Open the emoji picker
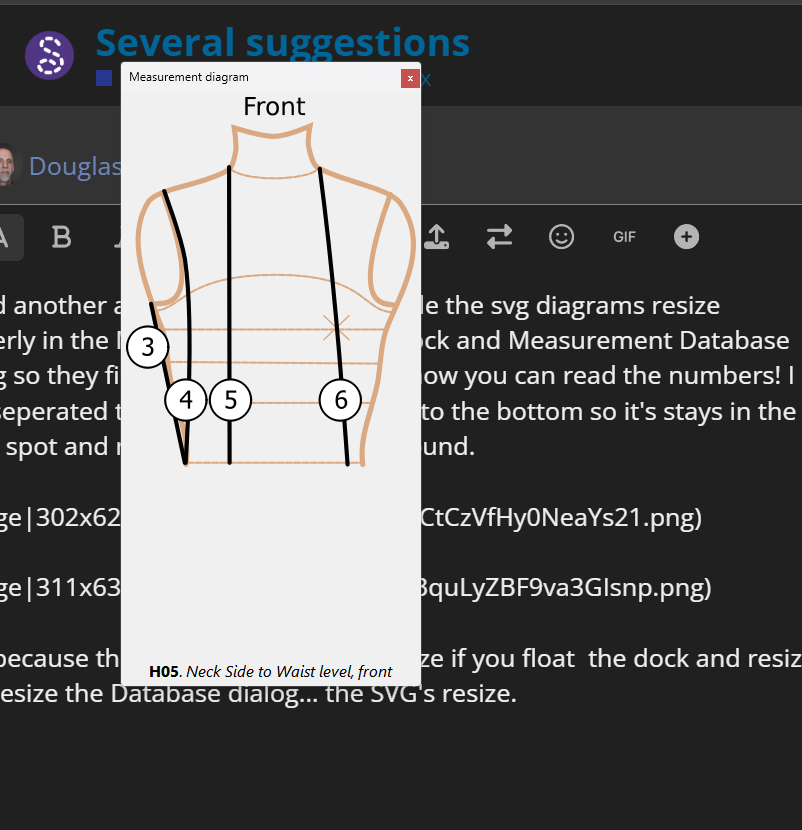The height and width of the screenshot is (830, 802). [x=562, y=237]
